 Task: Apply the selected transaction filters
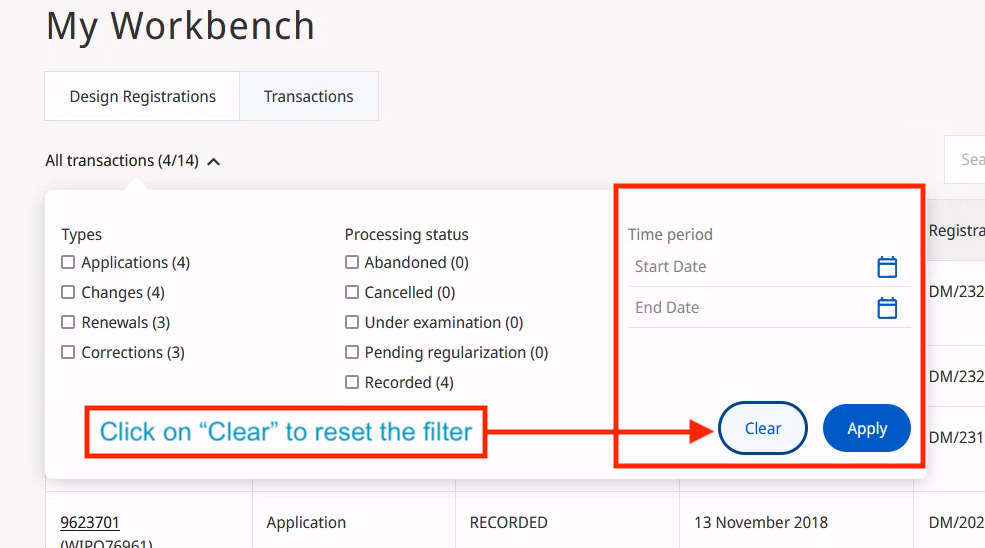(866, 429)
